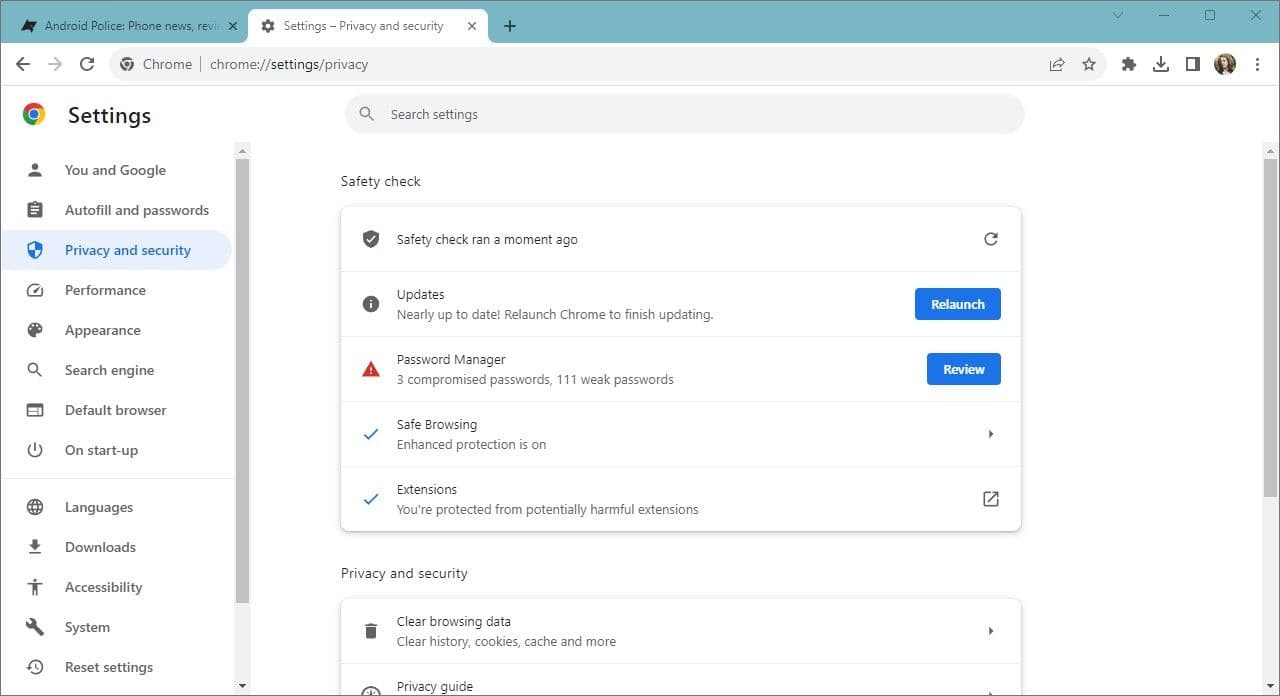Click the refresh safety check icon
The width and height of the screenshot is (1280, 696).
990,239
